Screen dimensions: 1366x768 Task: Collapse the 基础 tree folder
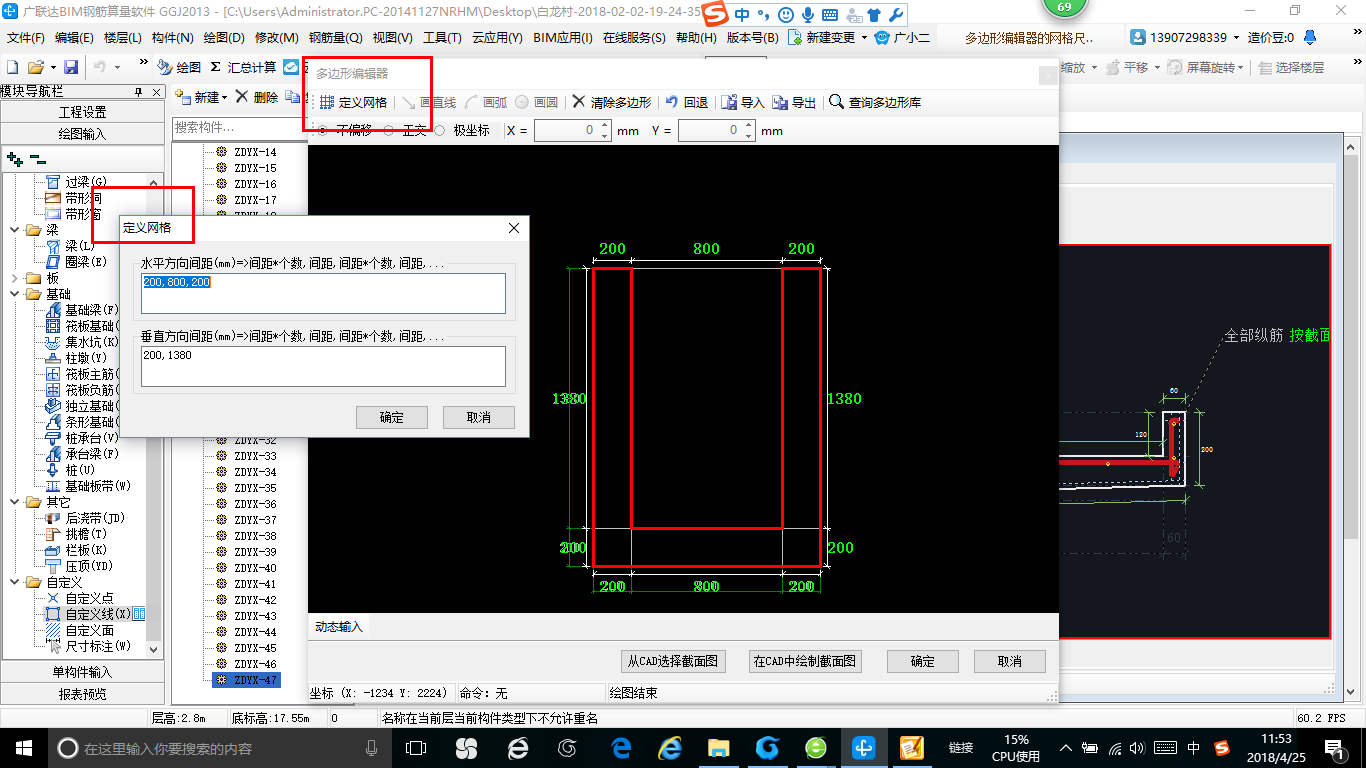tap(15, 294)
